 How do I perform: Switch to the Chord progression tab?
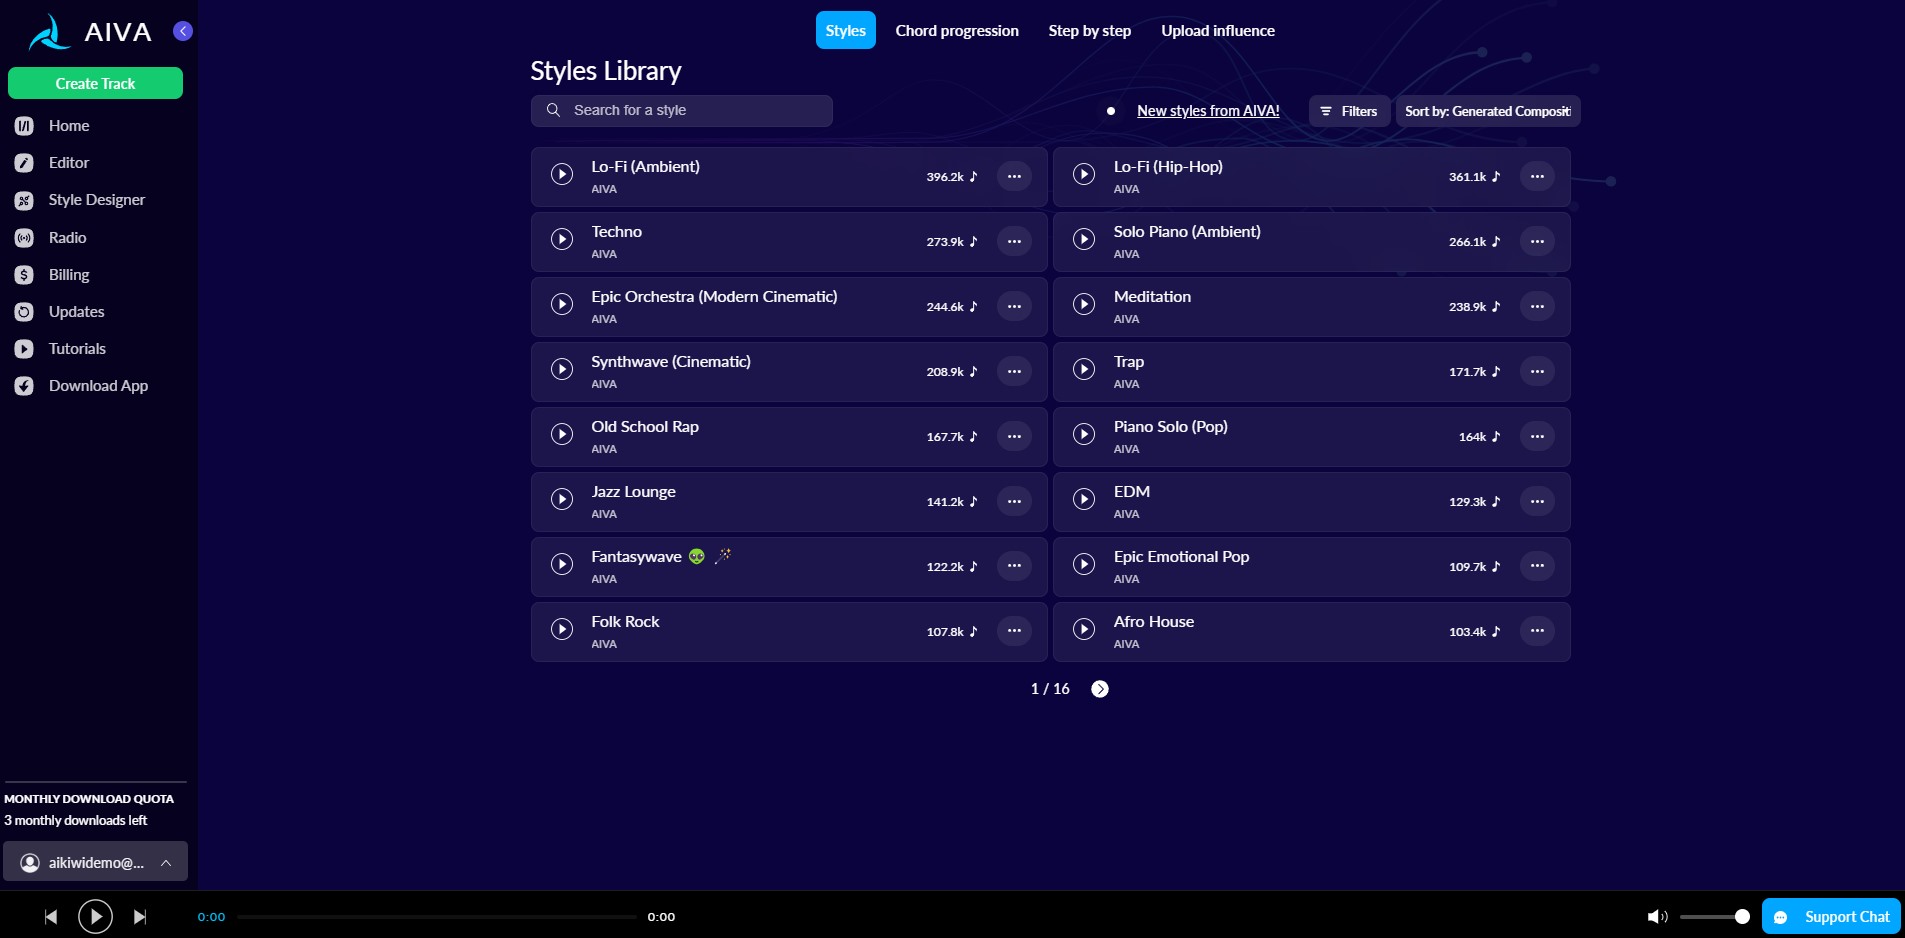coord(957,30)
